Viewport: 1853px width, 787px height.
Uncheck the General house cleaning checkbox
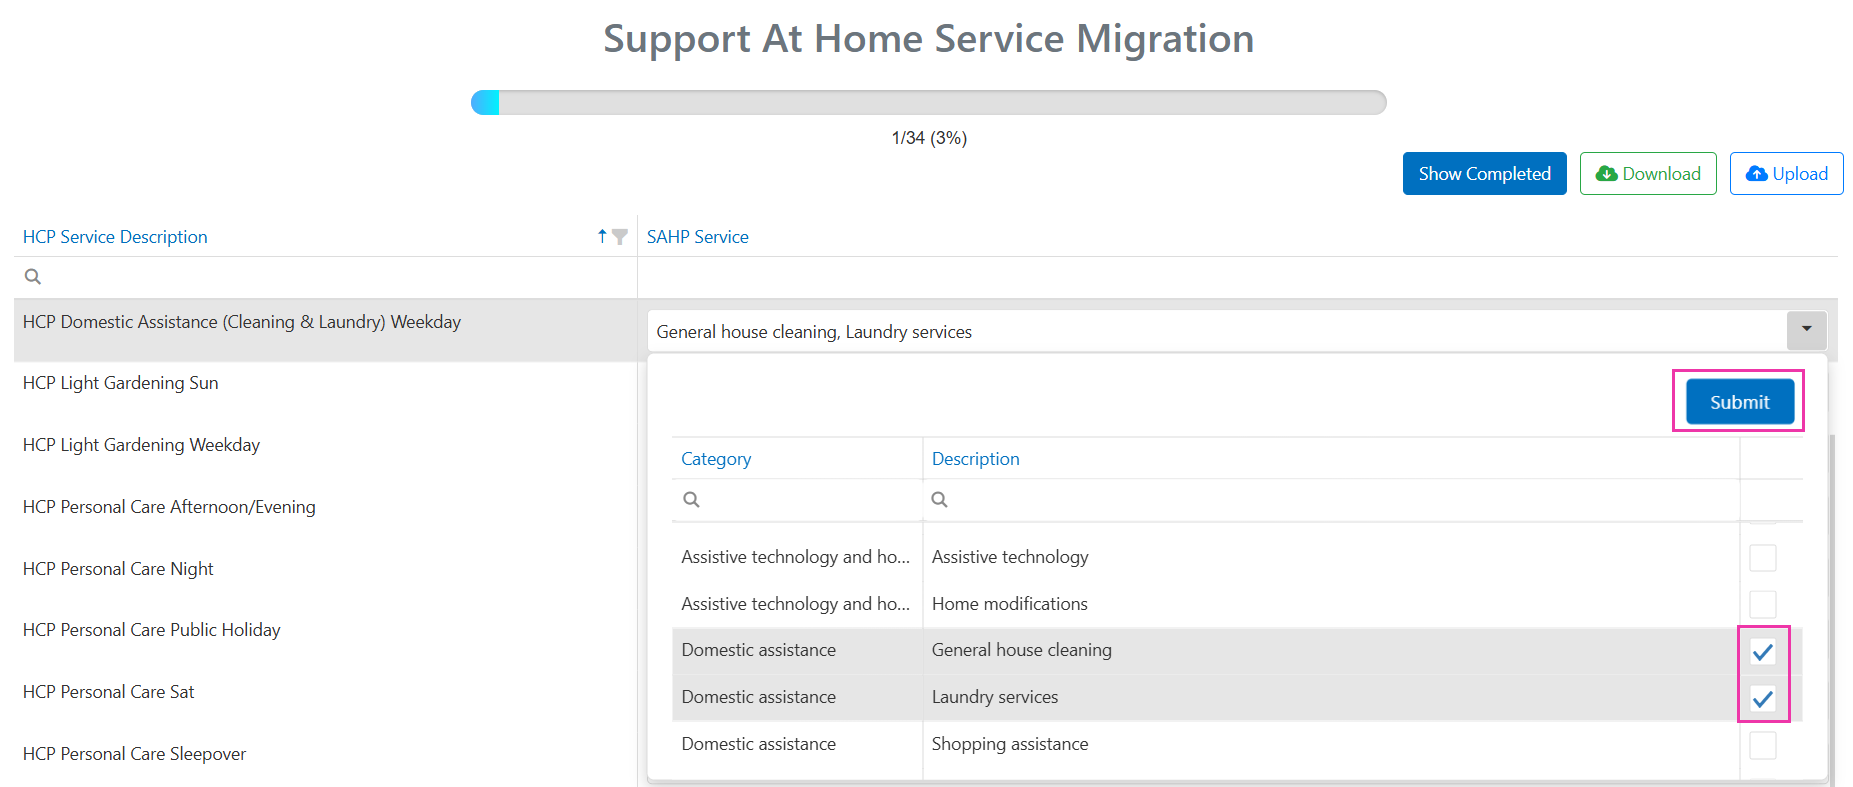pyautogui.click(x=1762, y=651)
